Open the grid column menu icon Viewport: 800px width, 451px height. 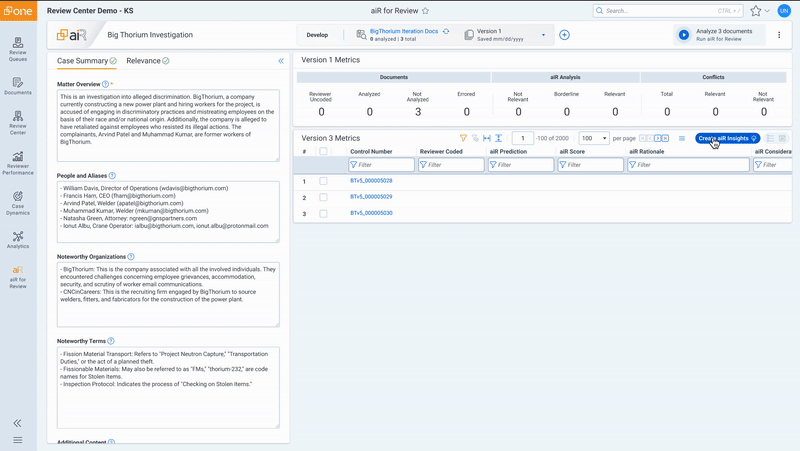pyautogui.click(x=682, y=138)
